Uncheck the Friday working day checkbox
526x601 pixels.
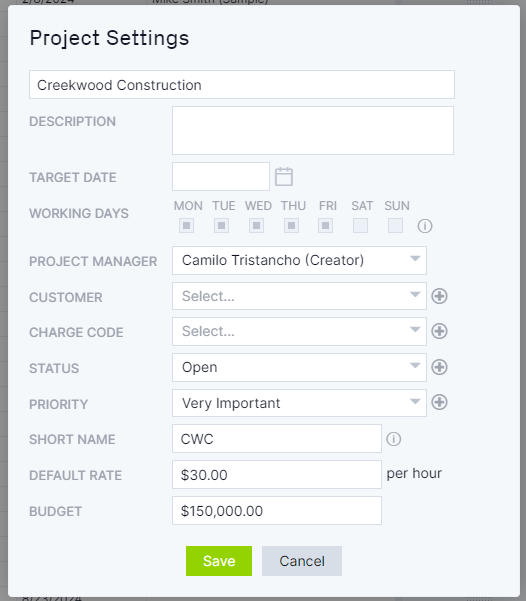coord(325,225)
